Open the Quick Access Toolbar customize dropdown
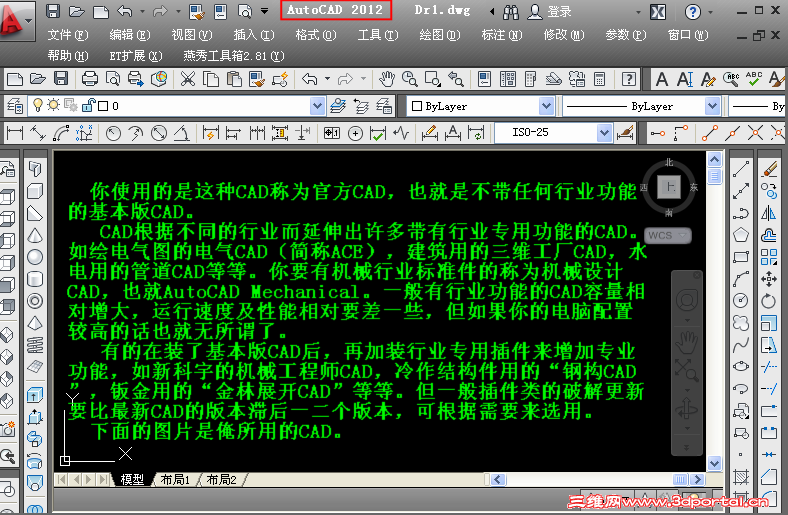Screen dimensions: 788x515 coord(264,11)
